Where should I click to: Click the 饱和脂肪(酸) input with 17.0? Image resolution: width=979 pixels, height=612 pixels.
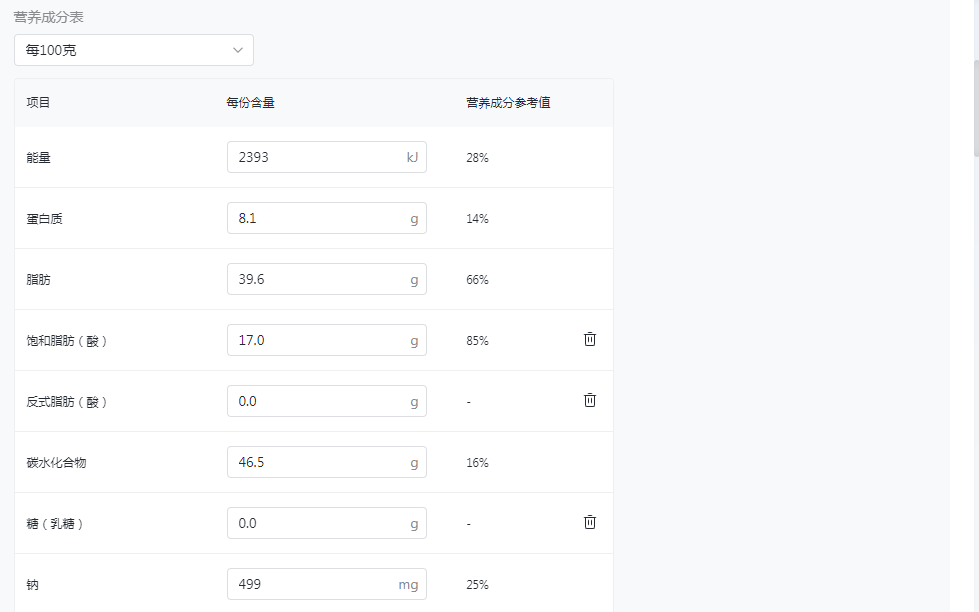(x=315, y=340)
